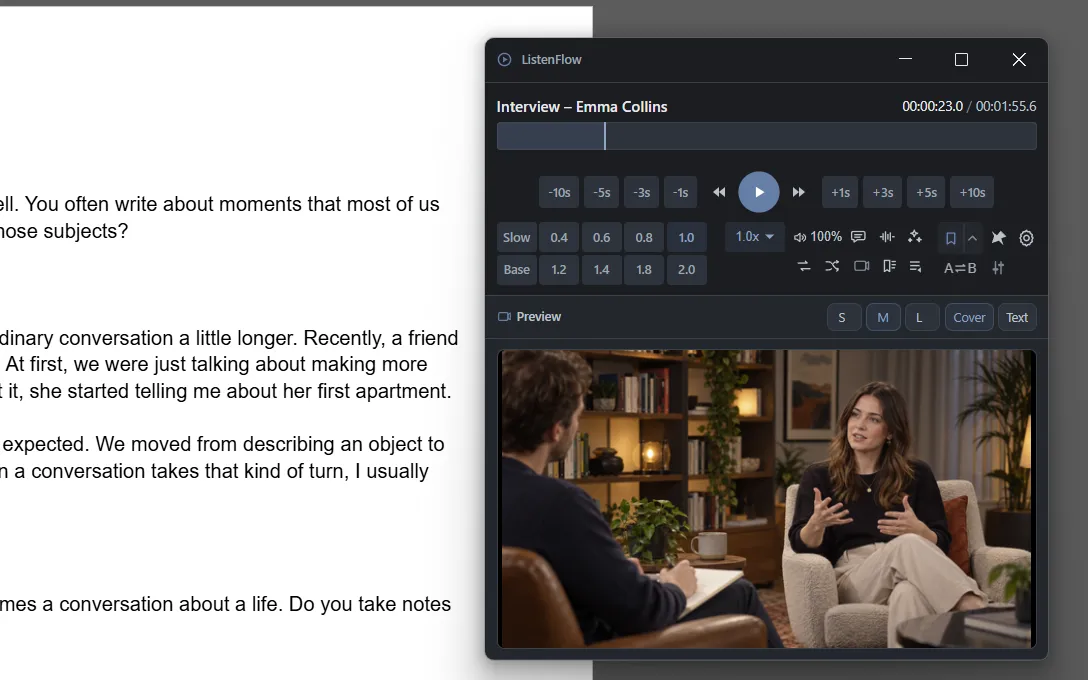Set playback speed to 1.0 preset

tap(686, 237)
